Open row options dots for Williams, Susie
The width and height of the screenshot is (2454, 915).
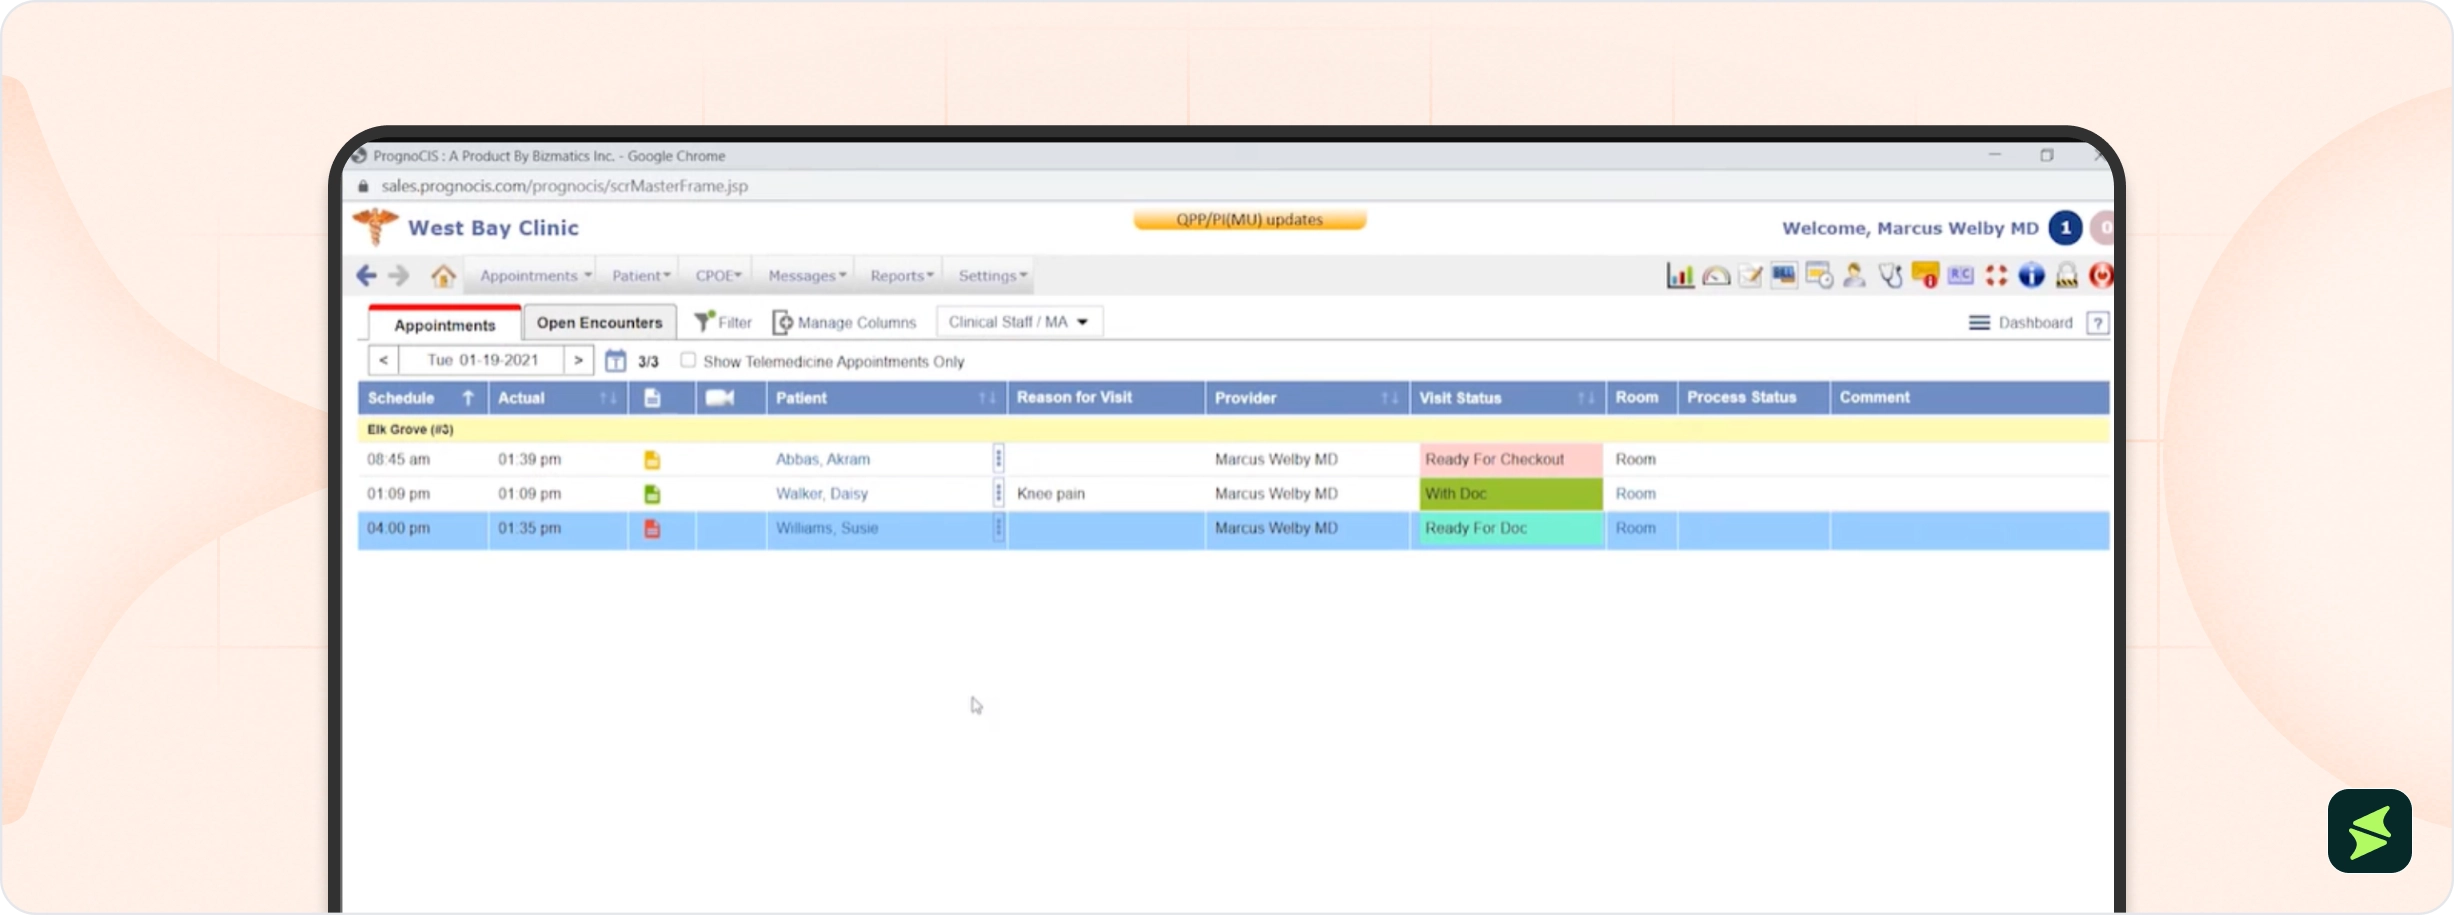[998, 528]
